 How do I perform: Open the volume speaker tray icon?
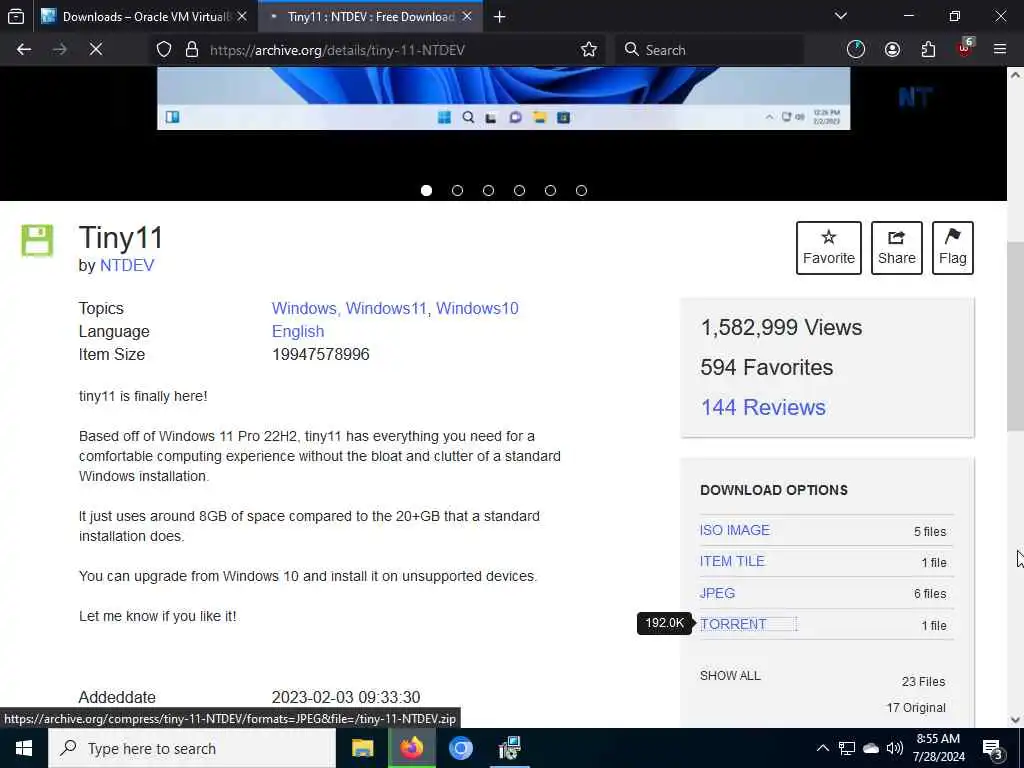click(x=895, y=748)
